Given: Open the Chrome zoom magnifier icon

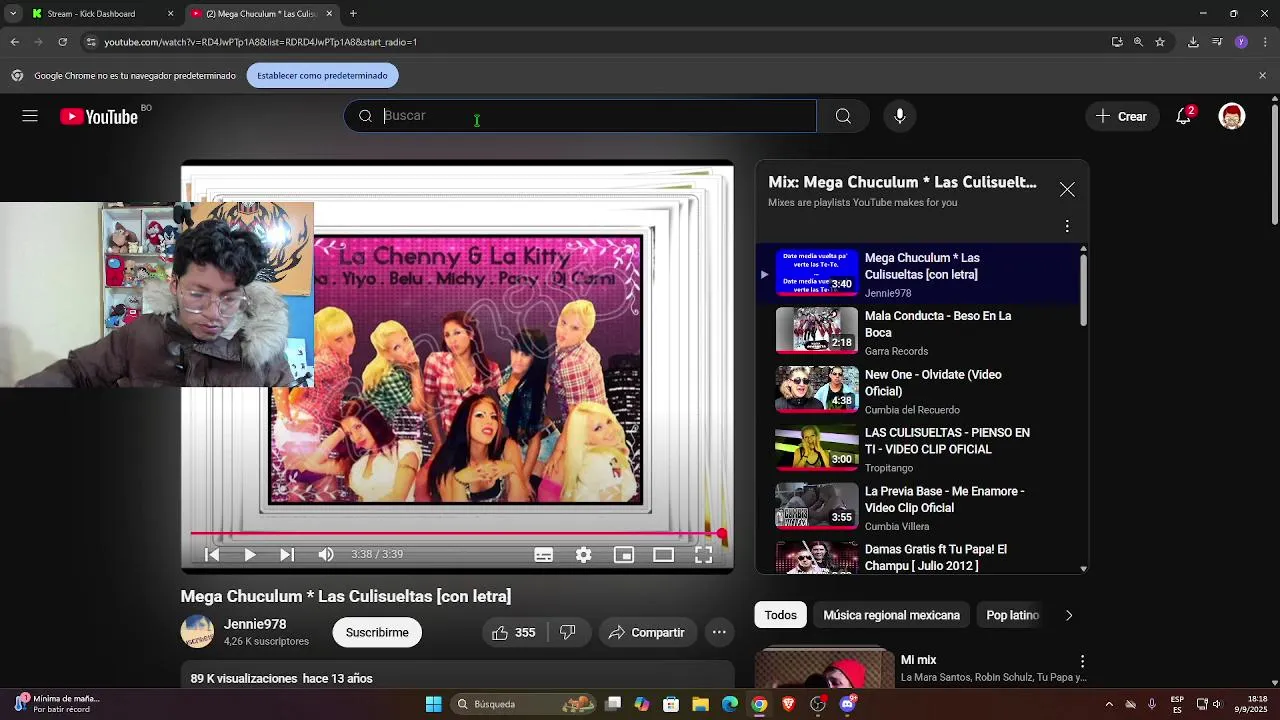Looking at the screenshot, I should (x=1138, y=42).
